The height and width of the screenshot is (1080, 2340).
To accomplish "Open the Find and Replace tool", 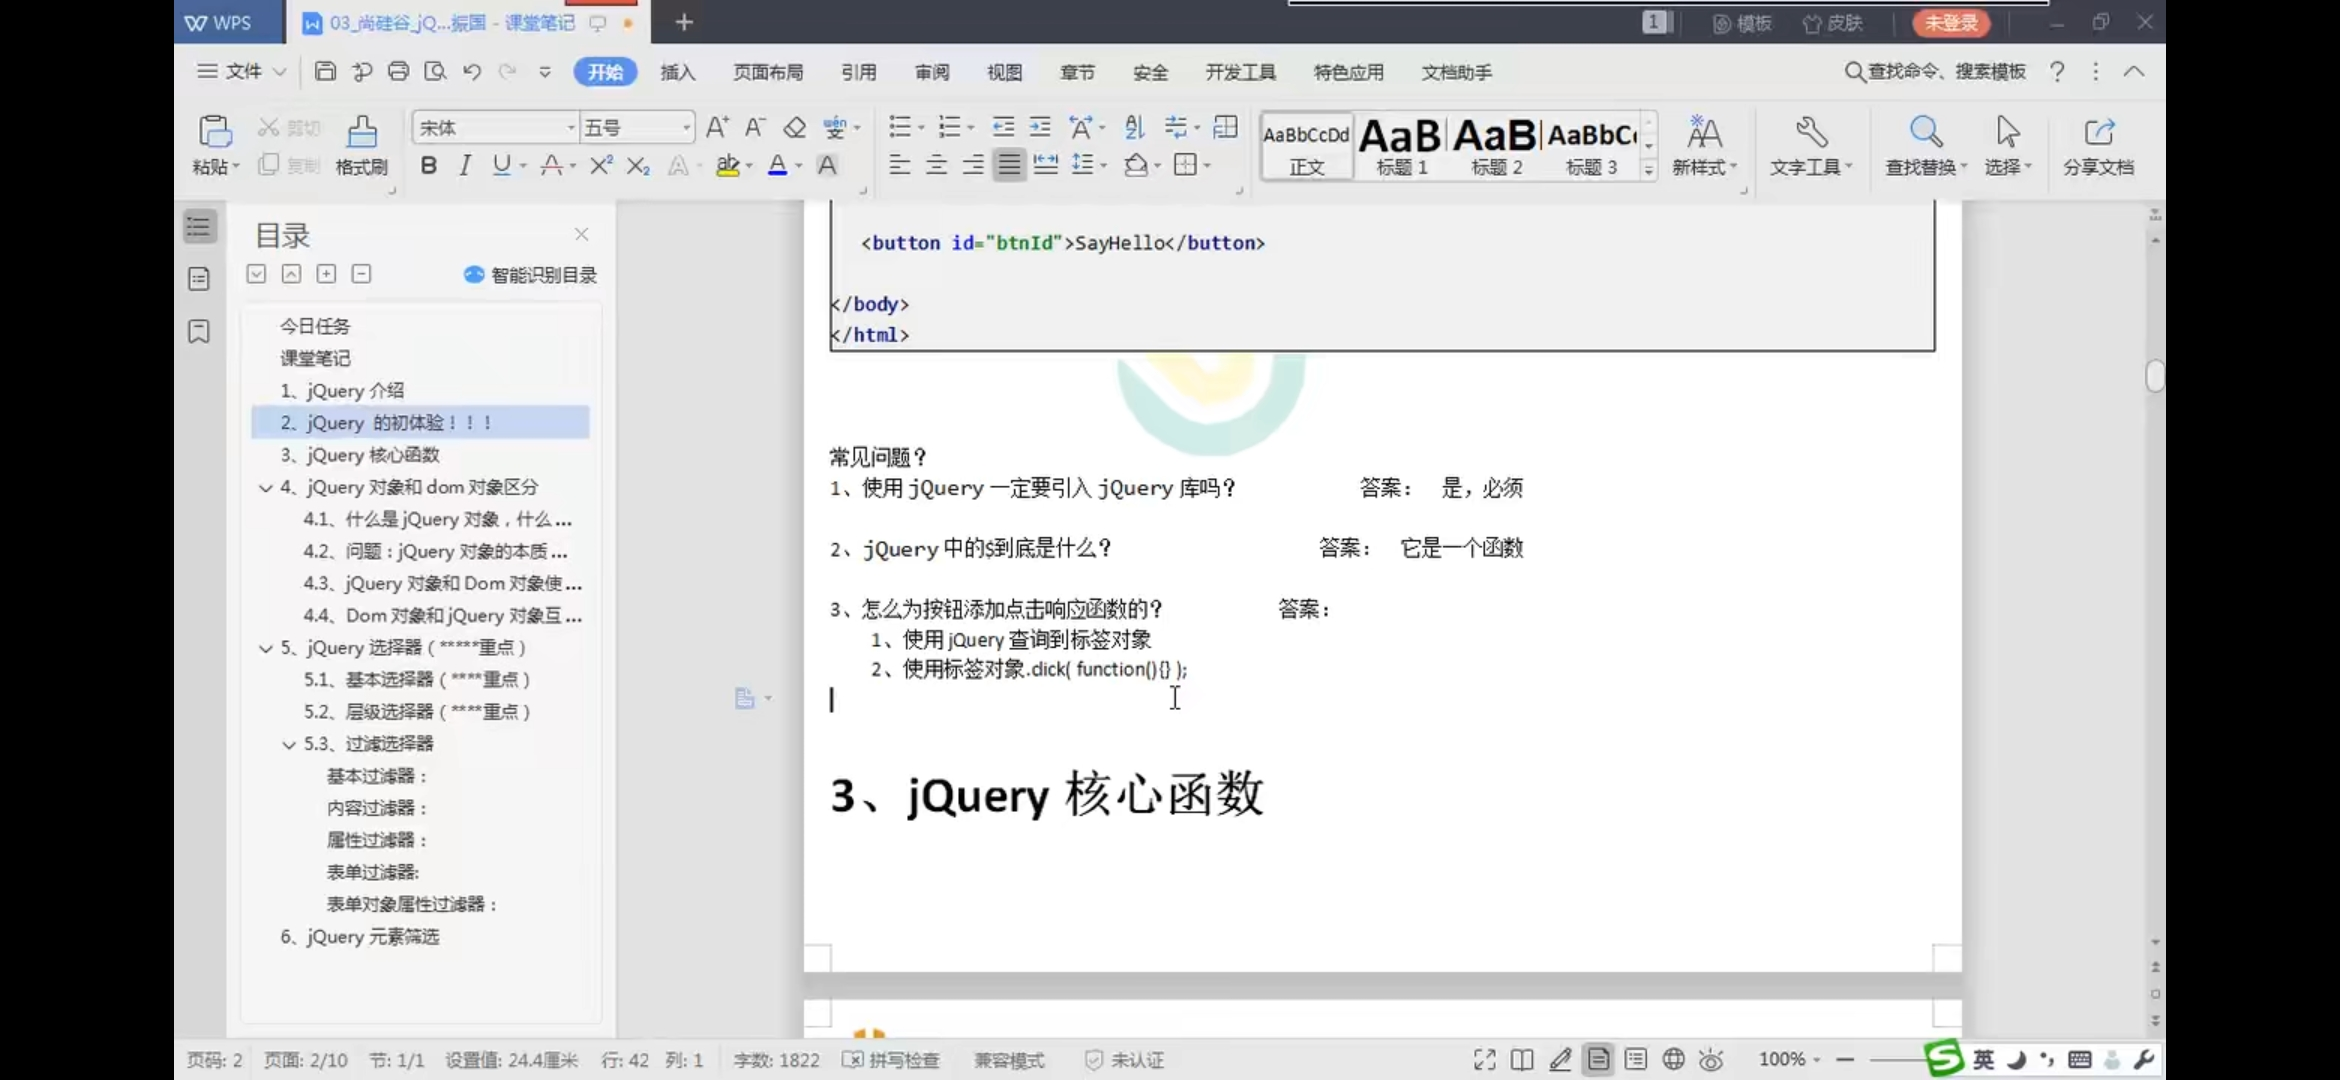I will (1925, 145).
